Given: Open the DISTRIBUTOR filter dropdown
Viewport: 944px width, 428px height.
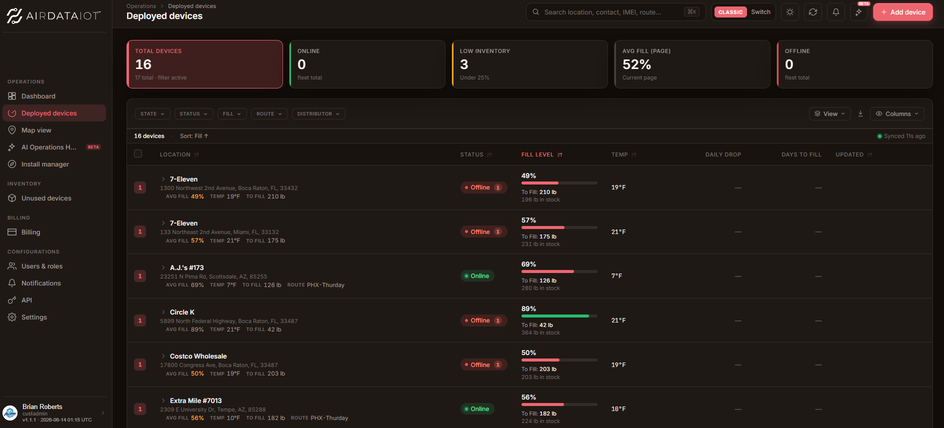Looking at the screenshot, I should click(318, 114).
